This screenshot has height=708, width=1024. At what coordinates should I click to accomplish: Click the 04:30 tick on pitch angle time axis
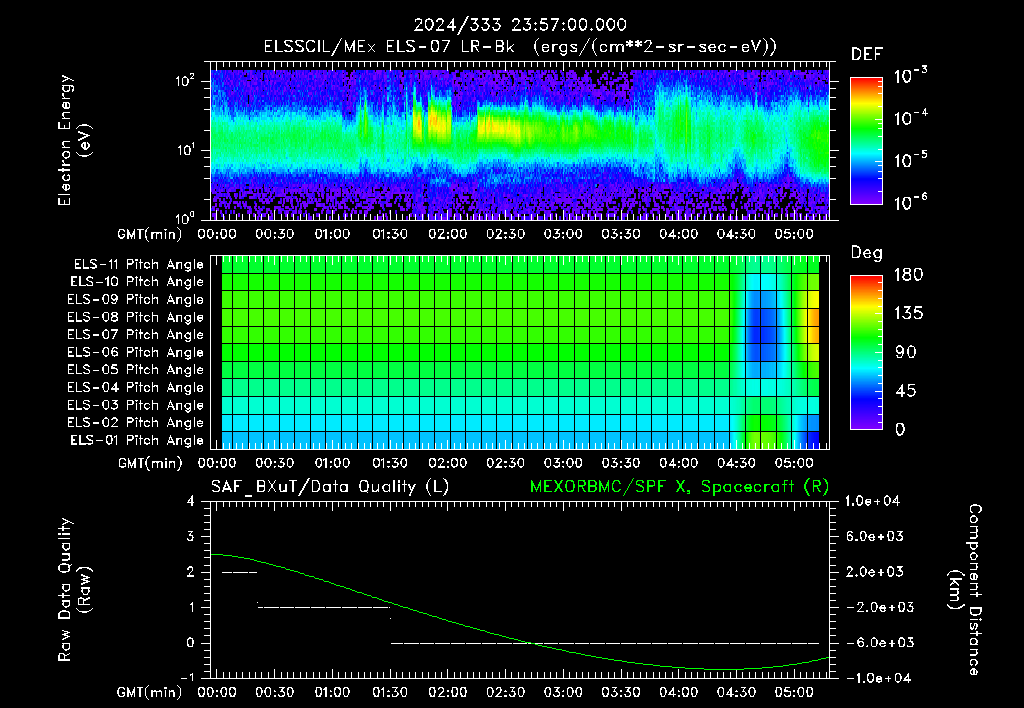coord(736,463)
